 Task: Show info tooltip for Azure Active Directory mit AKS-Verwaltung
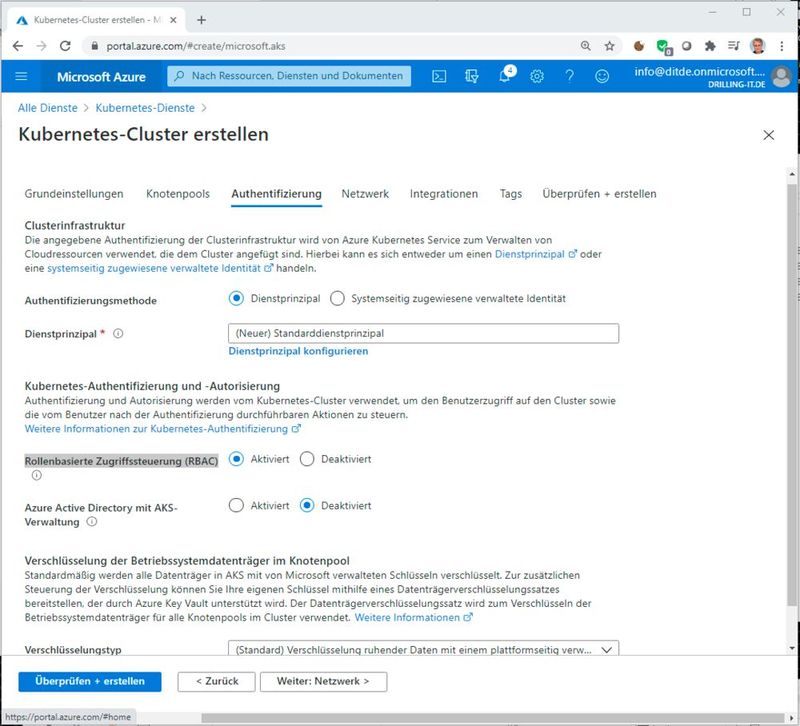92,522
